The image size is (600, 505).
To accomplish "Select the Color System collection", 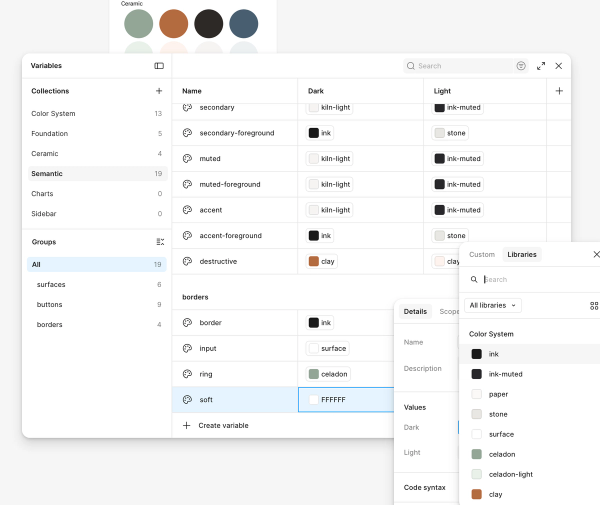I will click(x=97, y=114).
